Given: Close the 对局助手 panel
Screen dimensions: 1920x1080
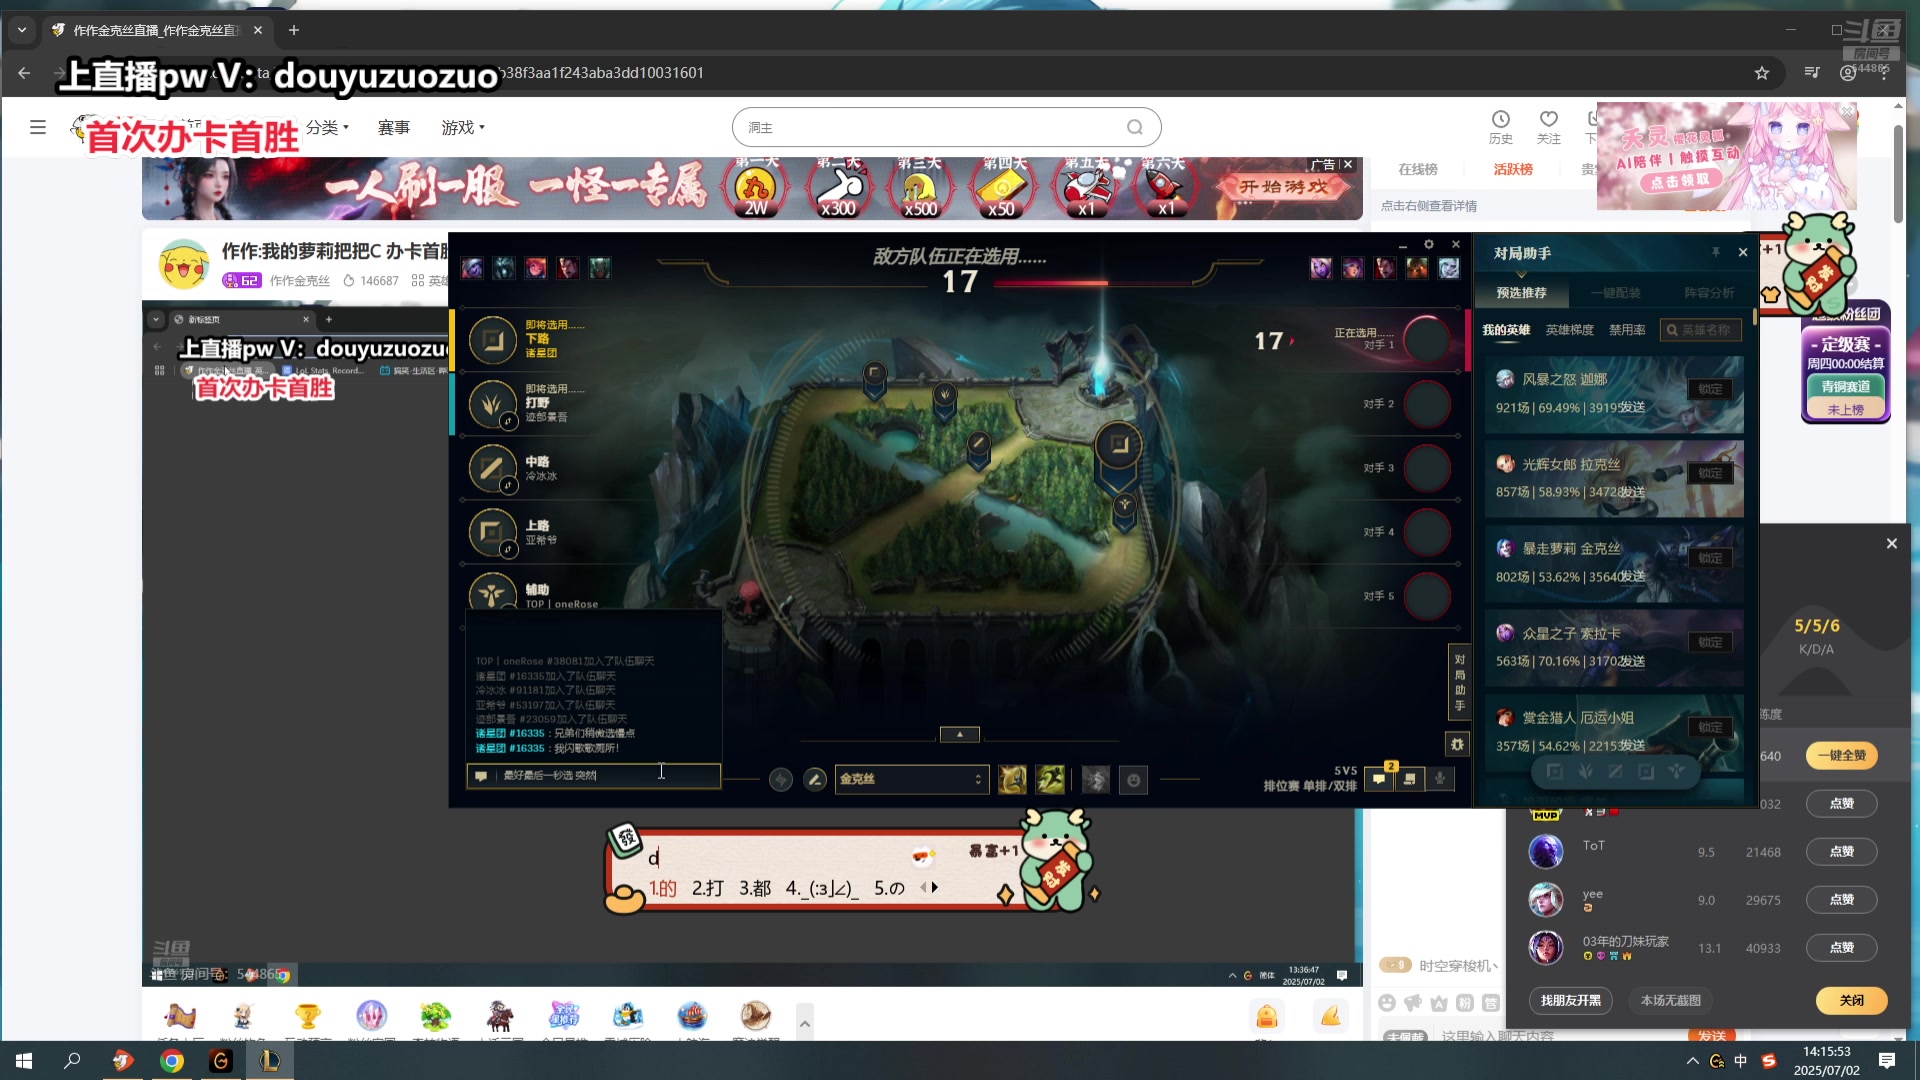Looking at the screenshot, I should [1743, 253].
